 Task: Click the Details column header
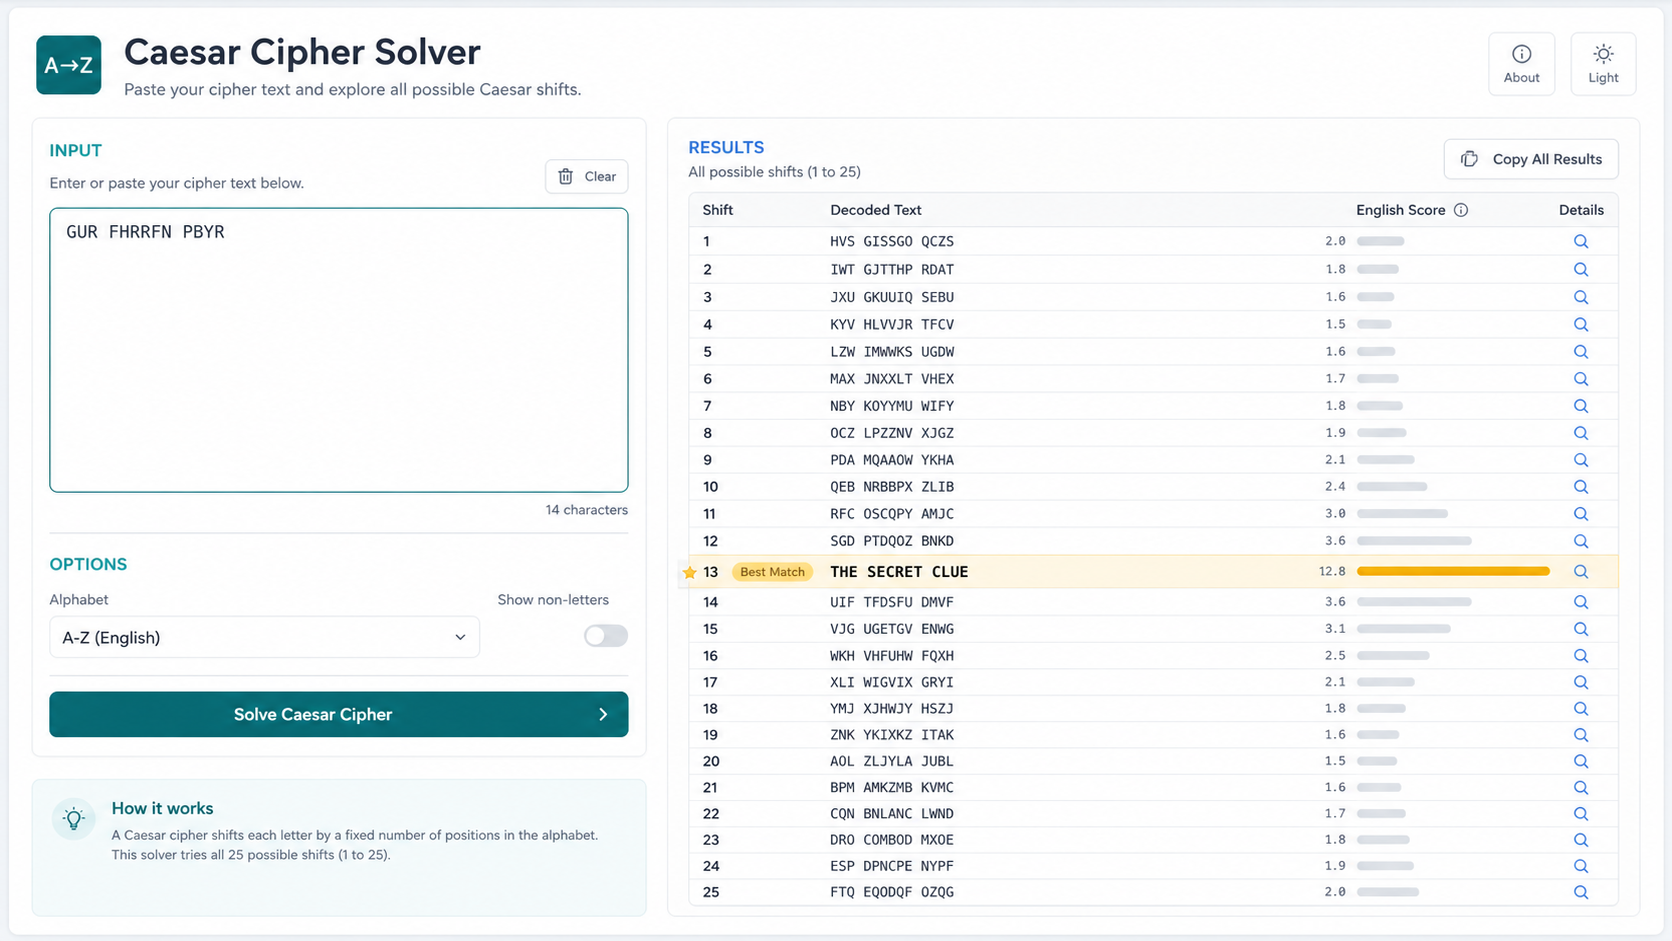tap(1581, 210)
